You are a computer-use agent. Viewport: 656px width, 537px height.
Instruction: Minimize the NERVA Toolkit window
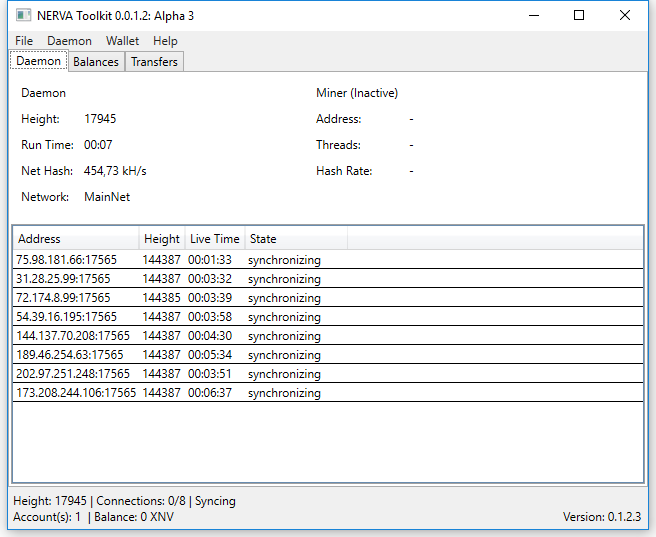click(534, 15)
